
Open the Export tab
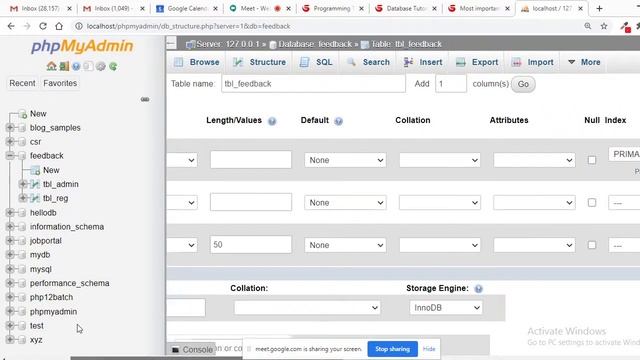click(477, 62)
